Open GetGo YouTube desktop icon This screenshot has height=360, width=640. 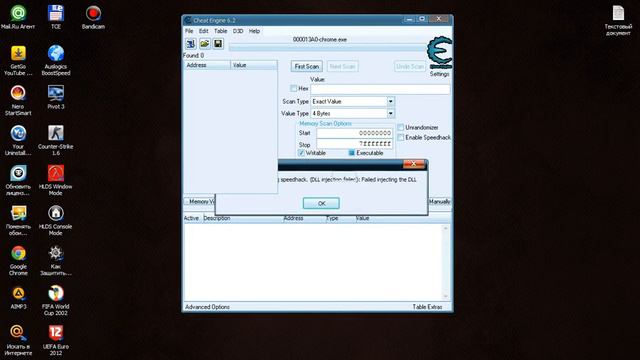click(18, 60)
